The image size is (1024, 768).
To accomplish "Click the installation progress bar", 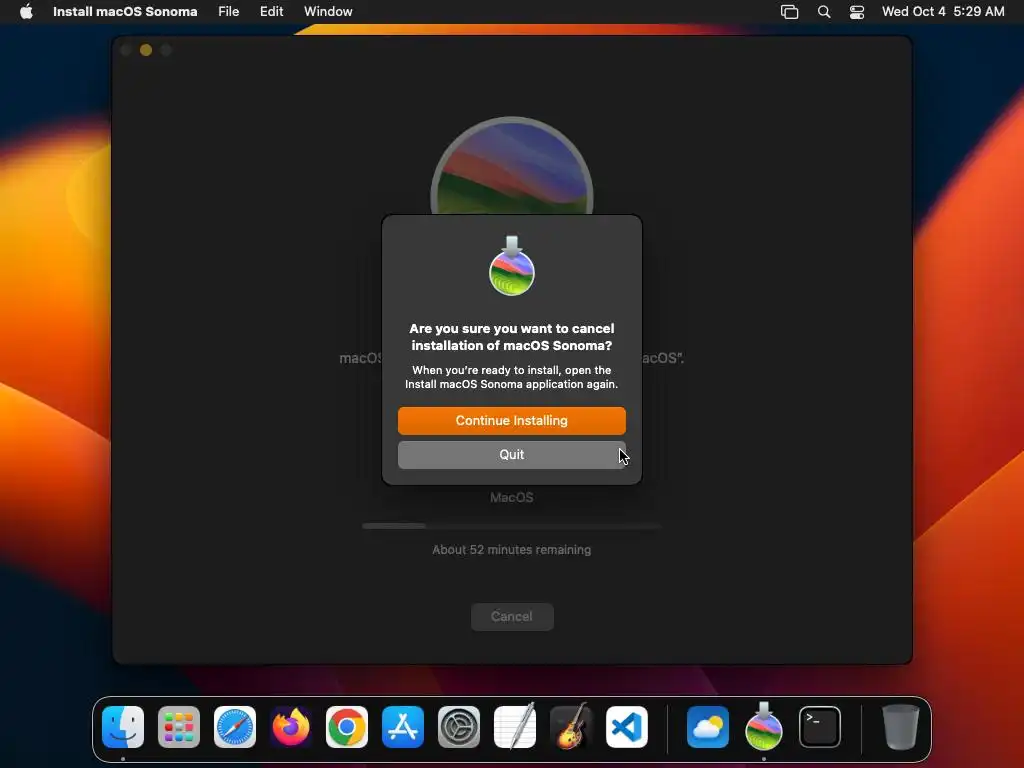I will pos(512,526).
